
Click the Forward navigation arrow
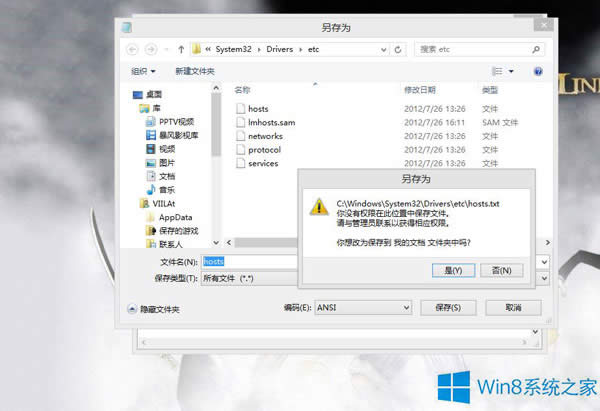pos(151,49)
